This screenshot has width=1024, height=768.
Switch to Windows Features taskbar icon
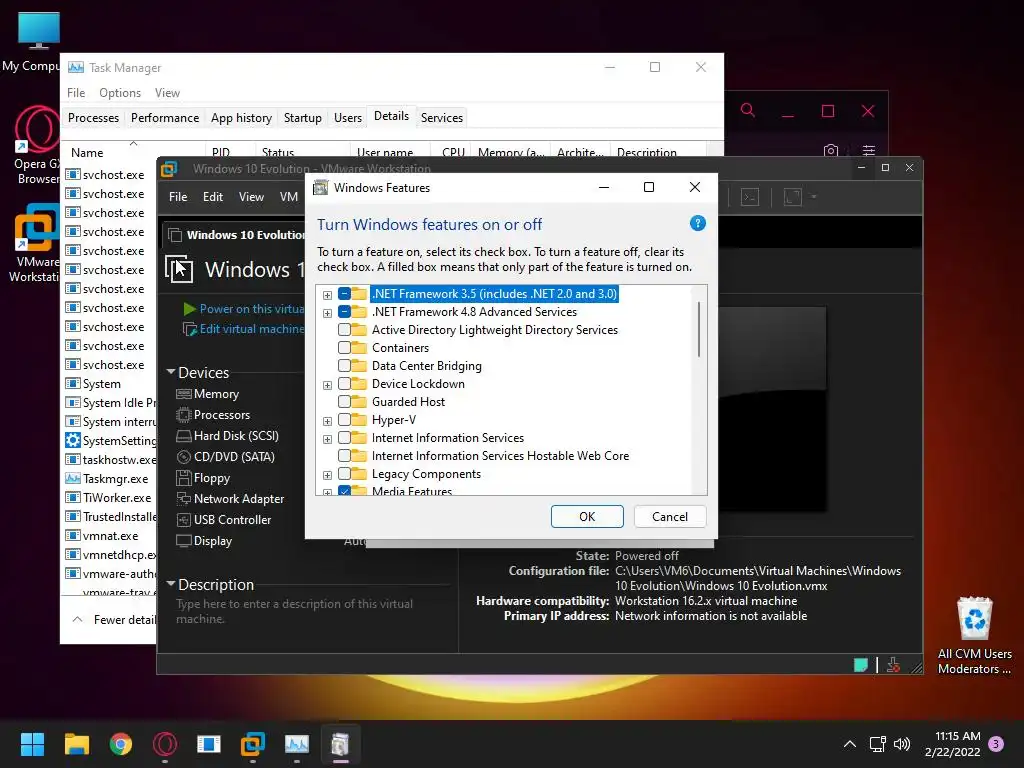[x=340, y=744]
